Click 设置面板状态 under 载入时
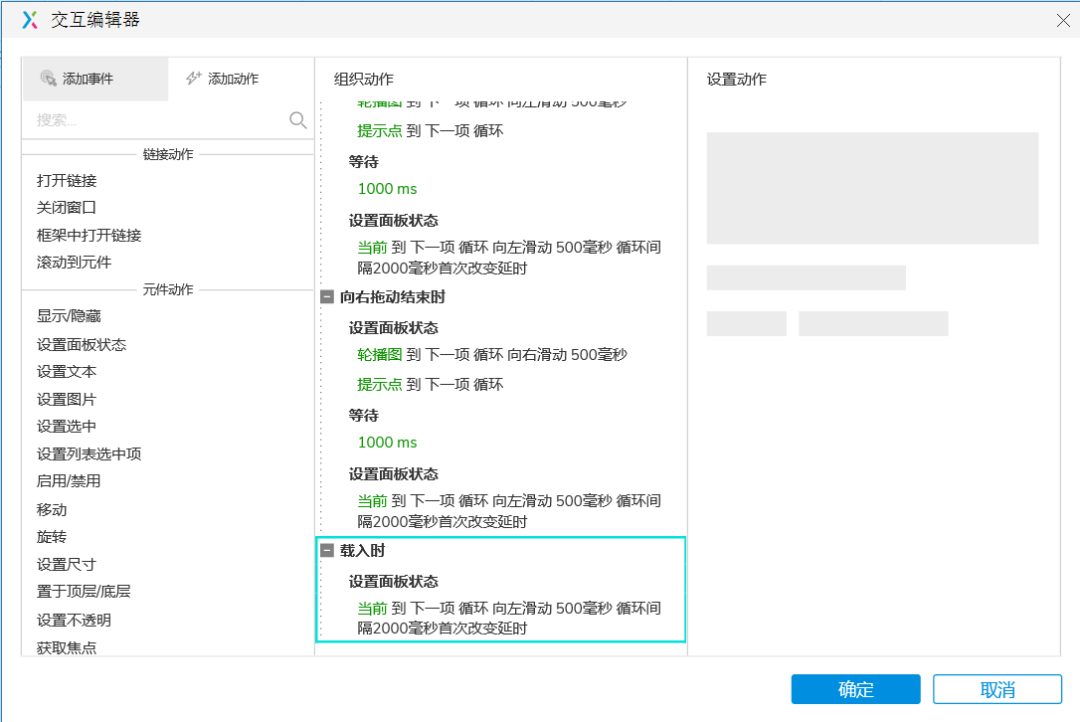This screenshot has height=722, width=1080. [x=393, y=581]
